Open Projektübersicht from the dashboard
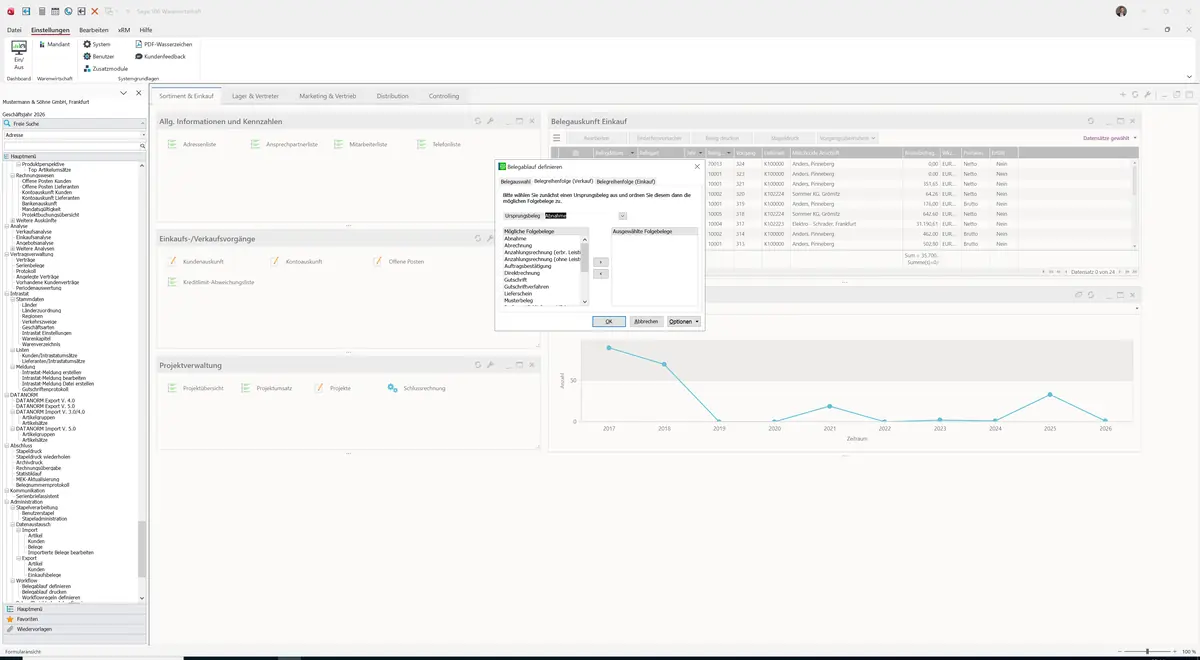Image resolution: width=1200 pixels, height=660 pixels. tap(196, 388)
